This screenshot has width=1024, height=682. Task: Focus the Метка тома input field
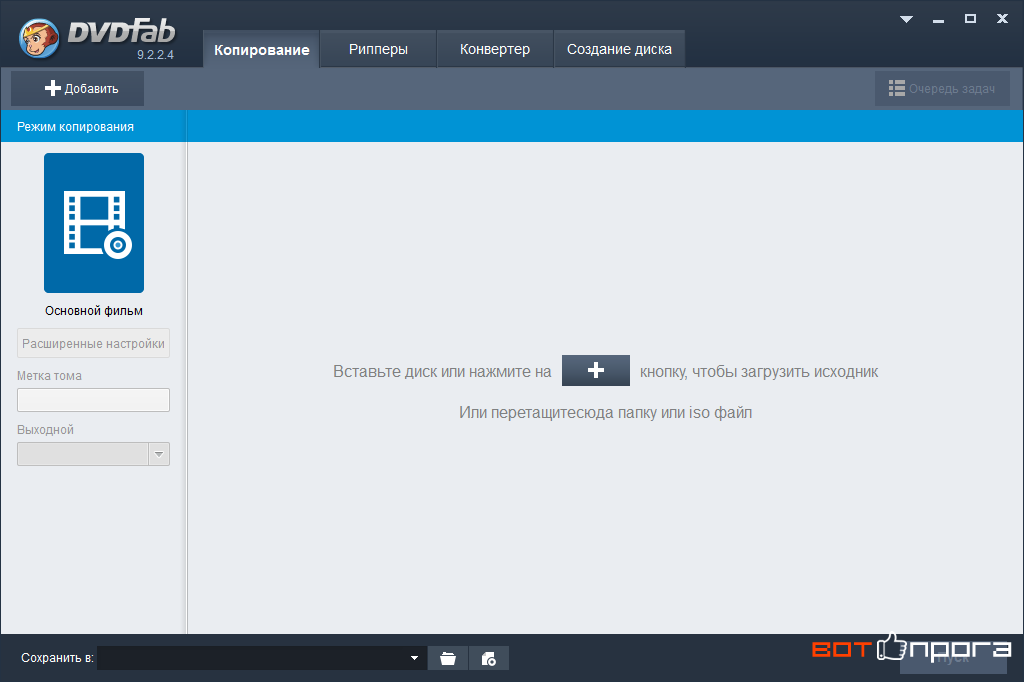tap(93, 400)
